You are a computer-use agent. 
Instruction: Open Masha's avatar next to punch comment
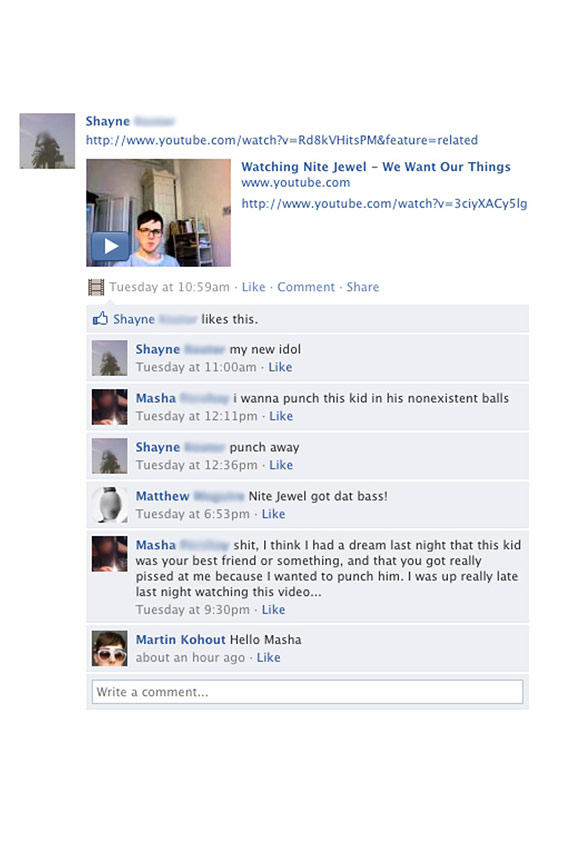[x=110, y=407]
